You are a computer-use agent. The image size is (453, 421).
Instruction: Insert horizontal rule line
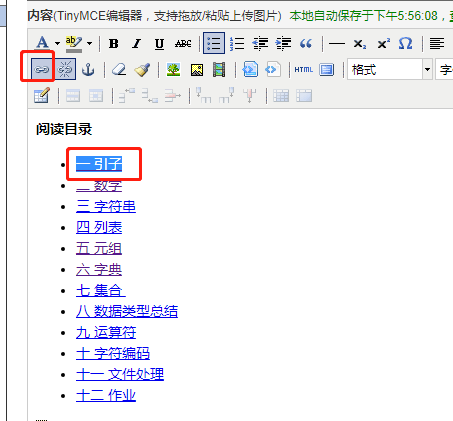(x=337, y=44)
